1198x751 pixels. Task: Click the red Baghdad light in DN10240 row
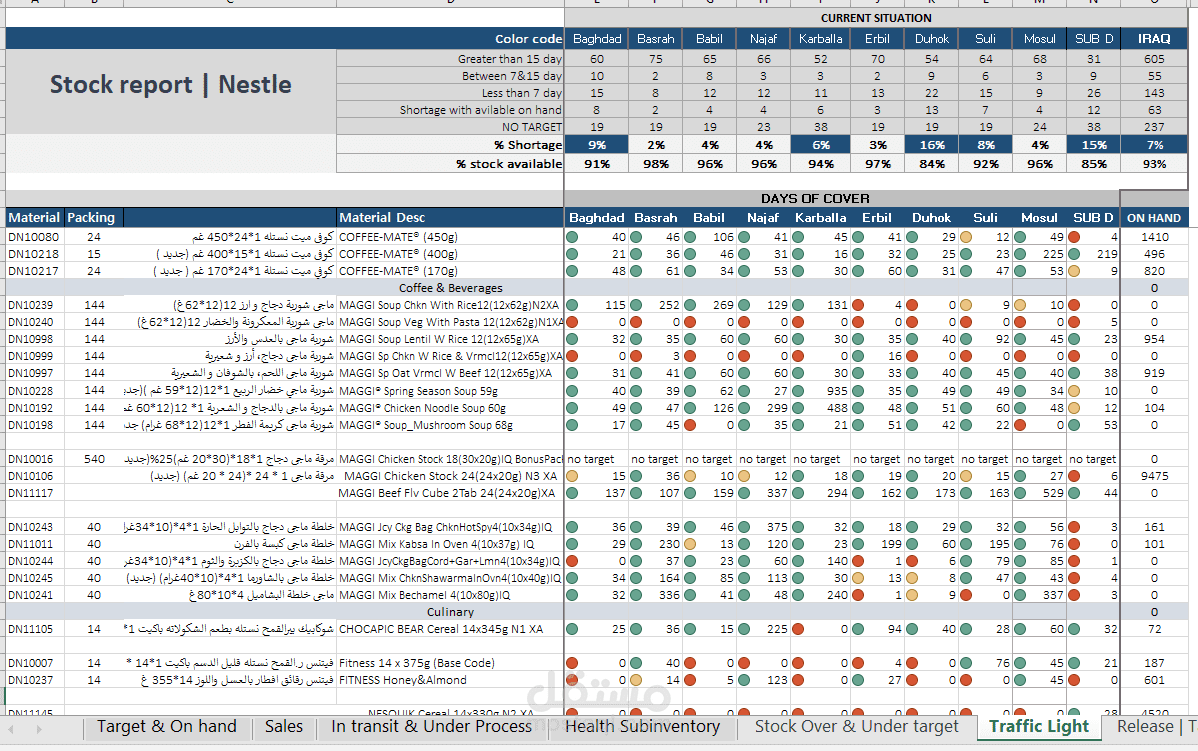pyautogui.click(x=572, y=322)
